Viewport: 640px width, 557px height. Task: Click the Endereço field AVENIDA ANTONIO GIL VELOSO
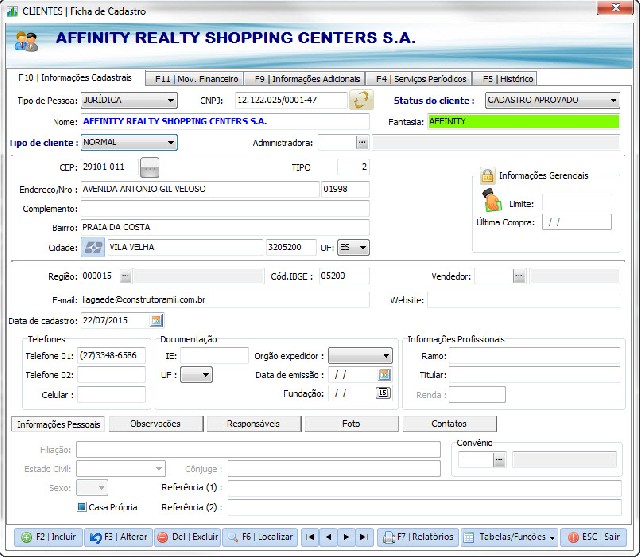click(x=200, y=189)
